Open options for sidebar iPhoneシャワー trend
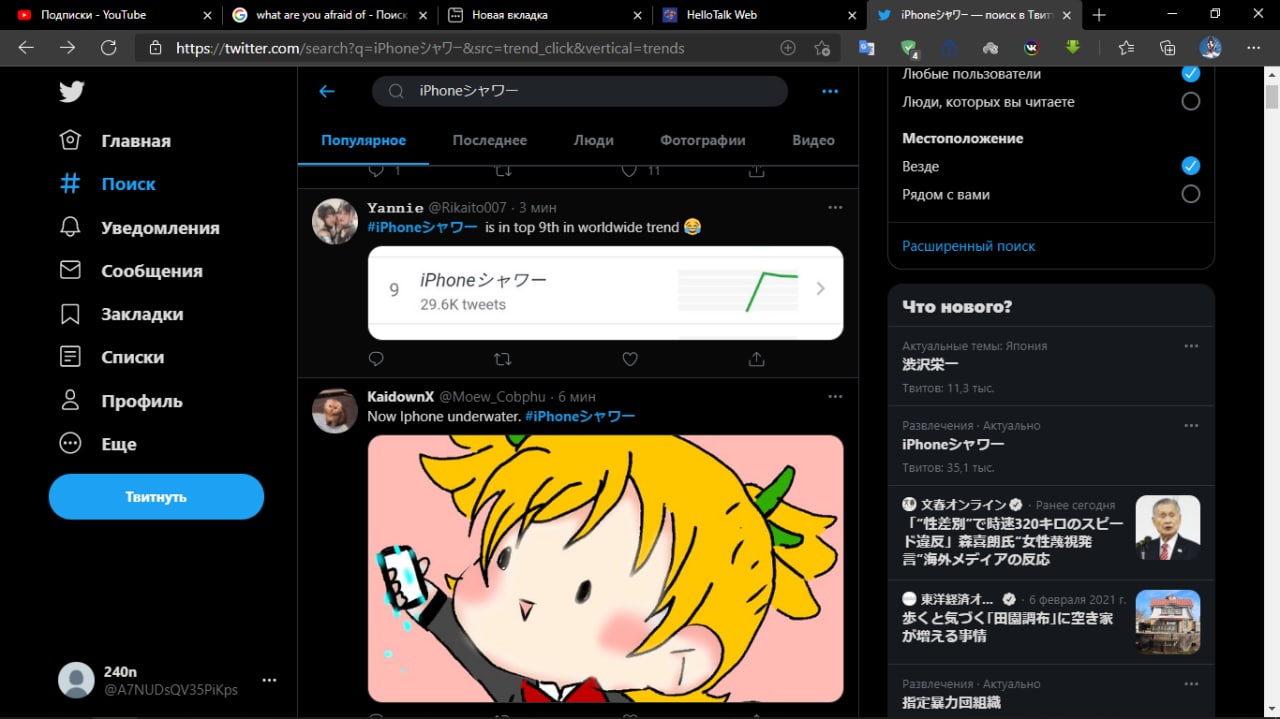This screenshot has width=1280, height=719. click(x=1191, y=425)
